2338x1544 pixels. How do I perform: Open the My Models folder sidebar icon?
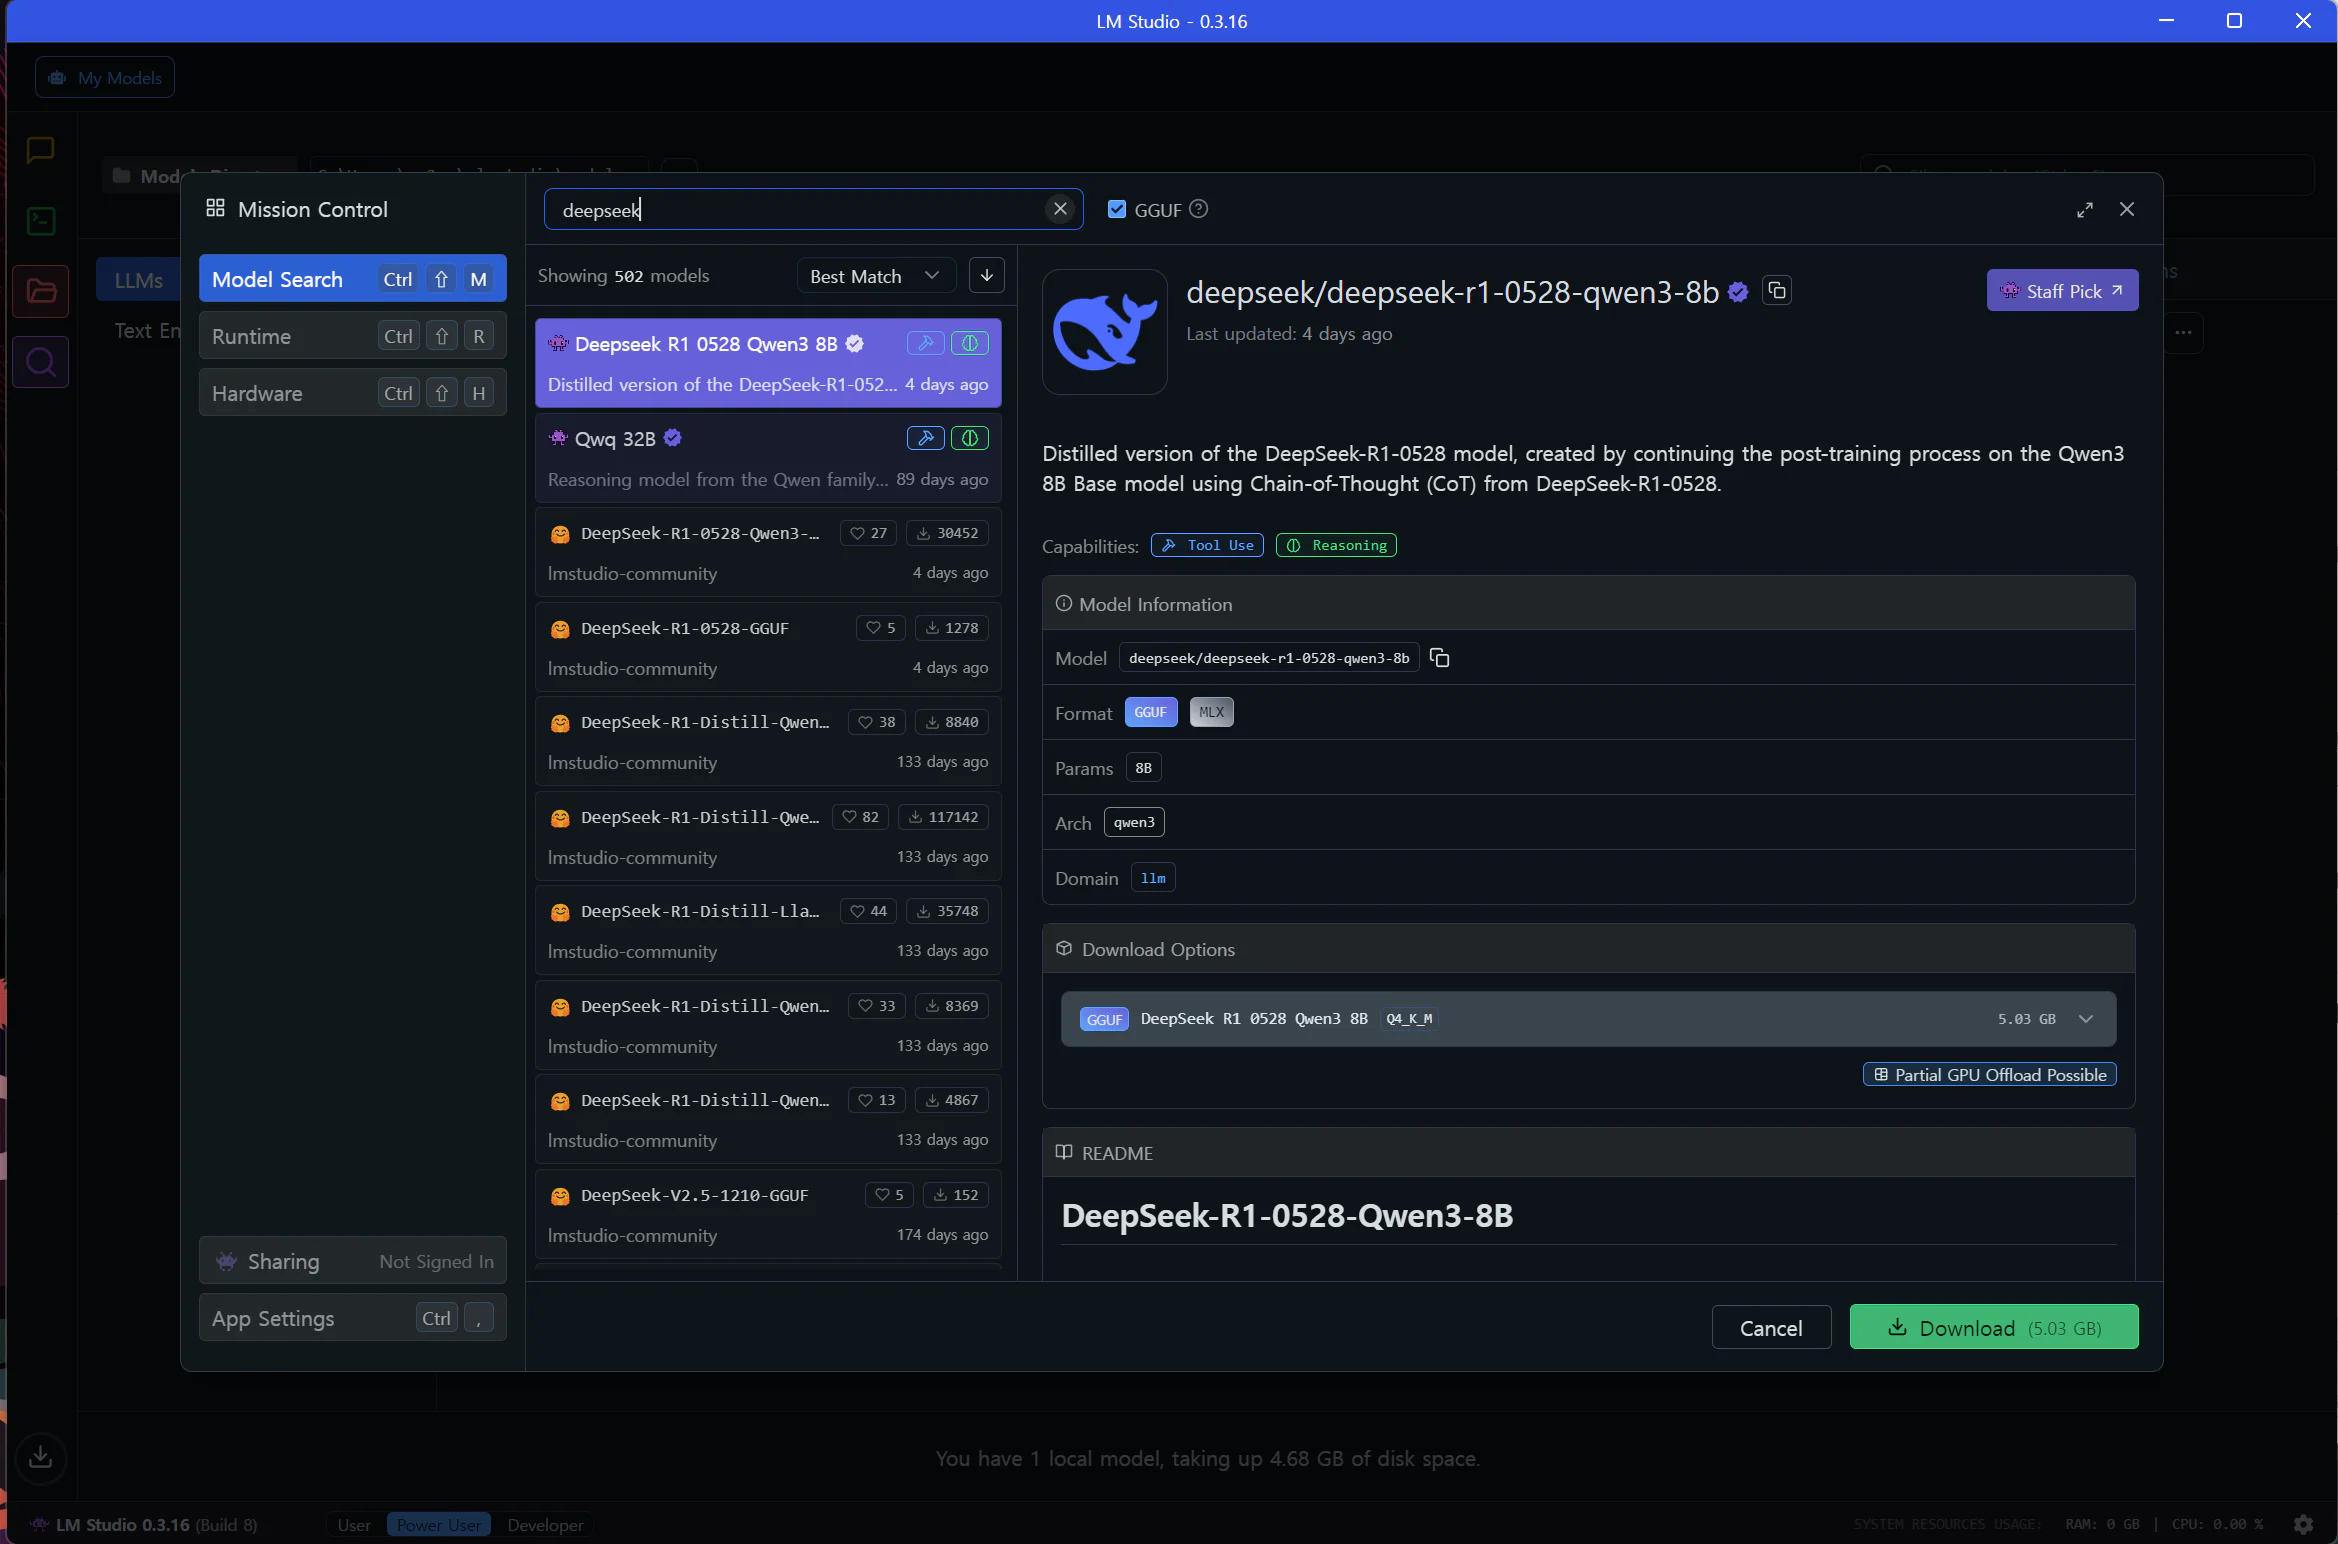click(40, 291)
